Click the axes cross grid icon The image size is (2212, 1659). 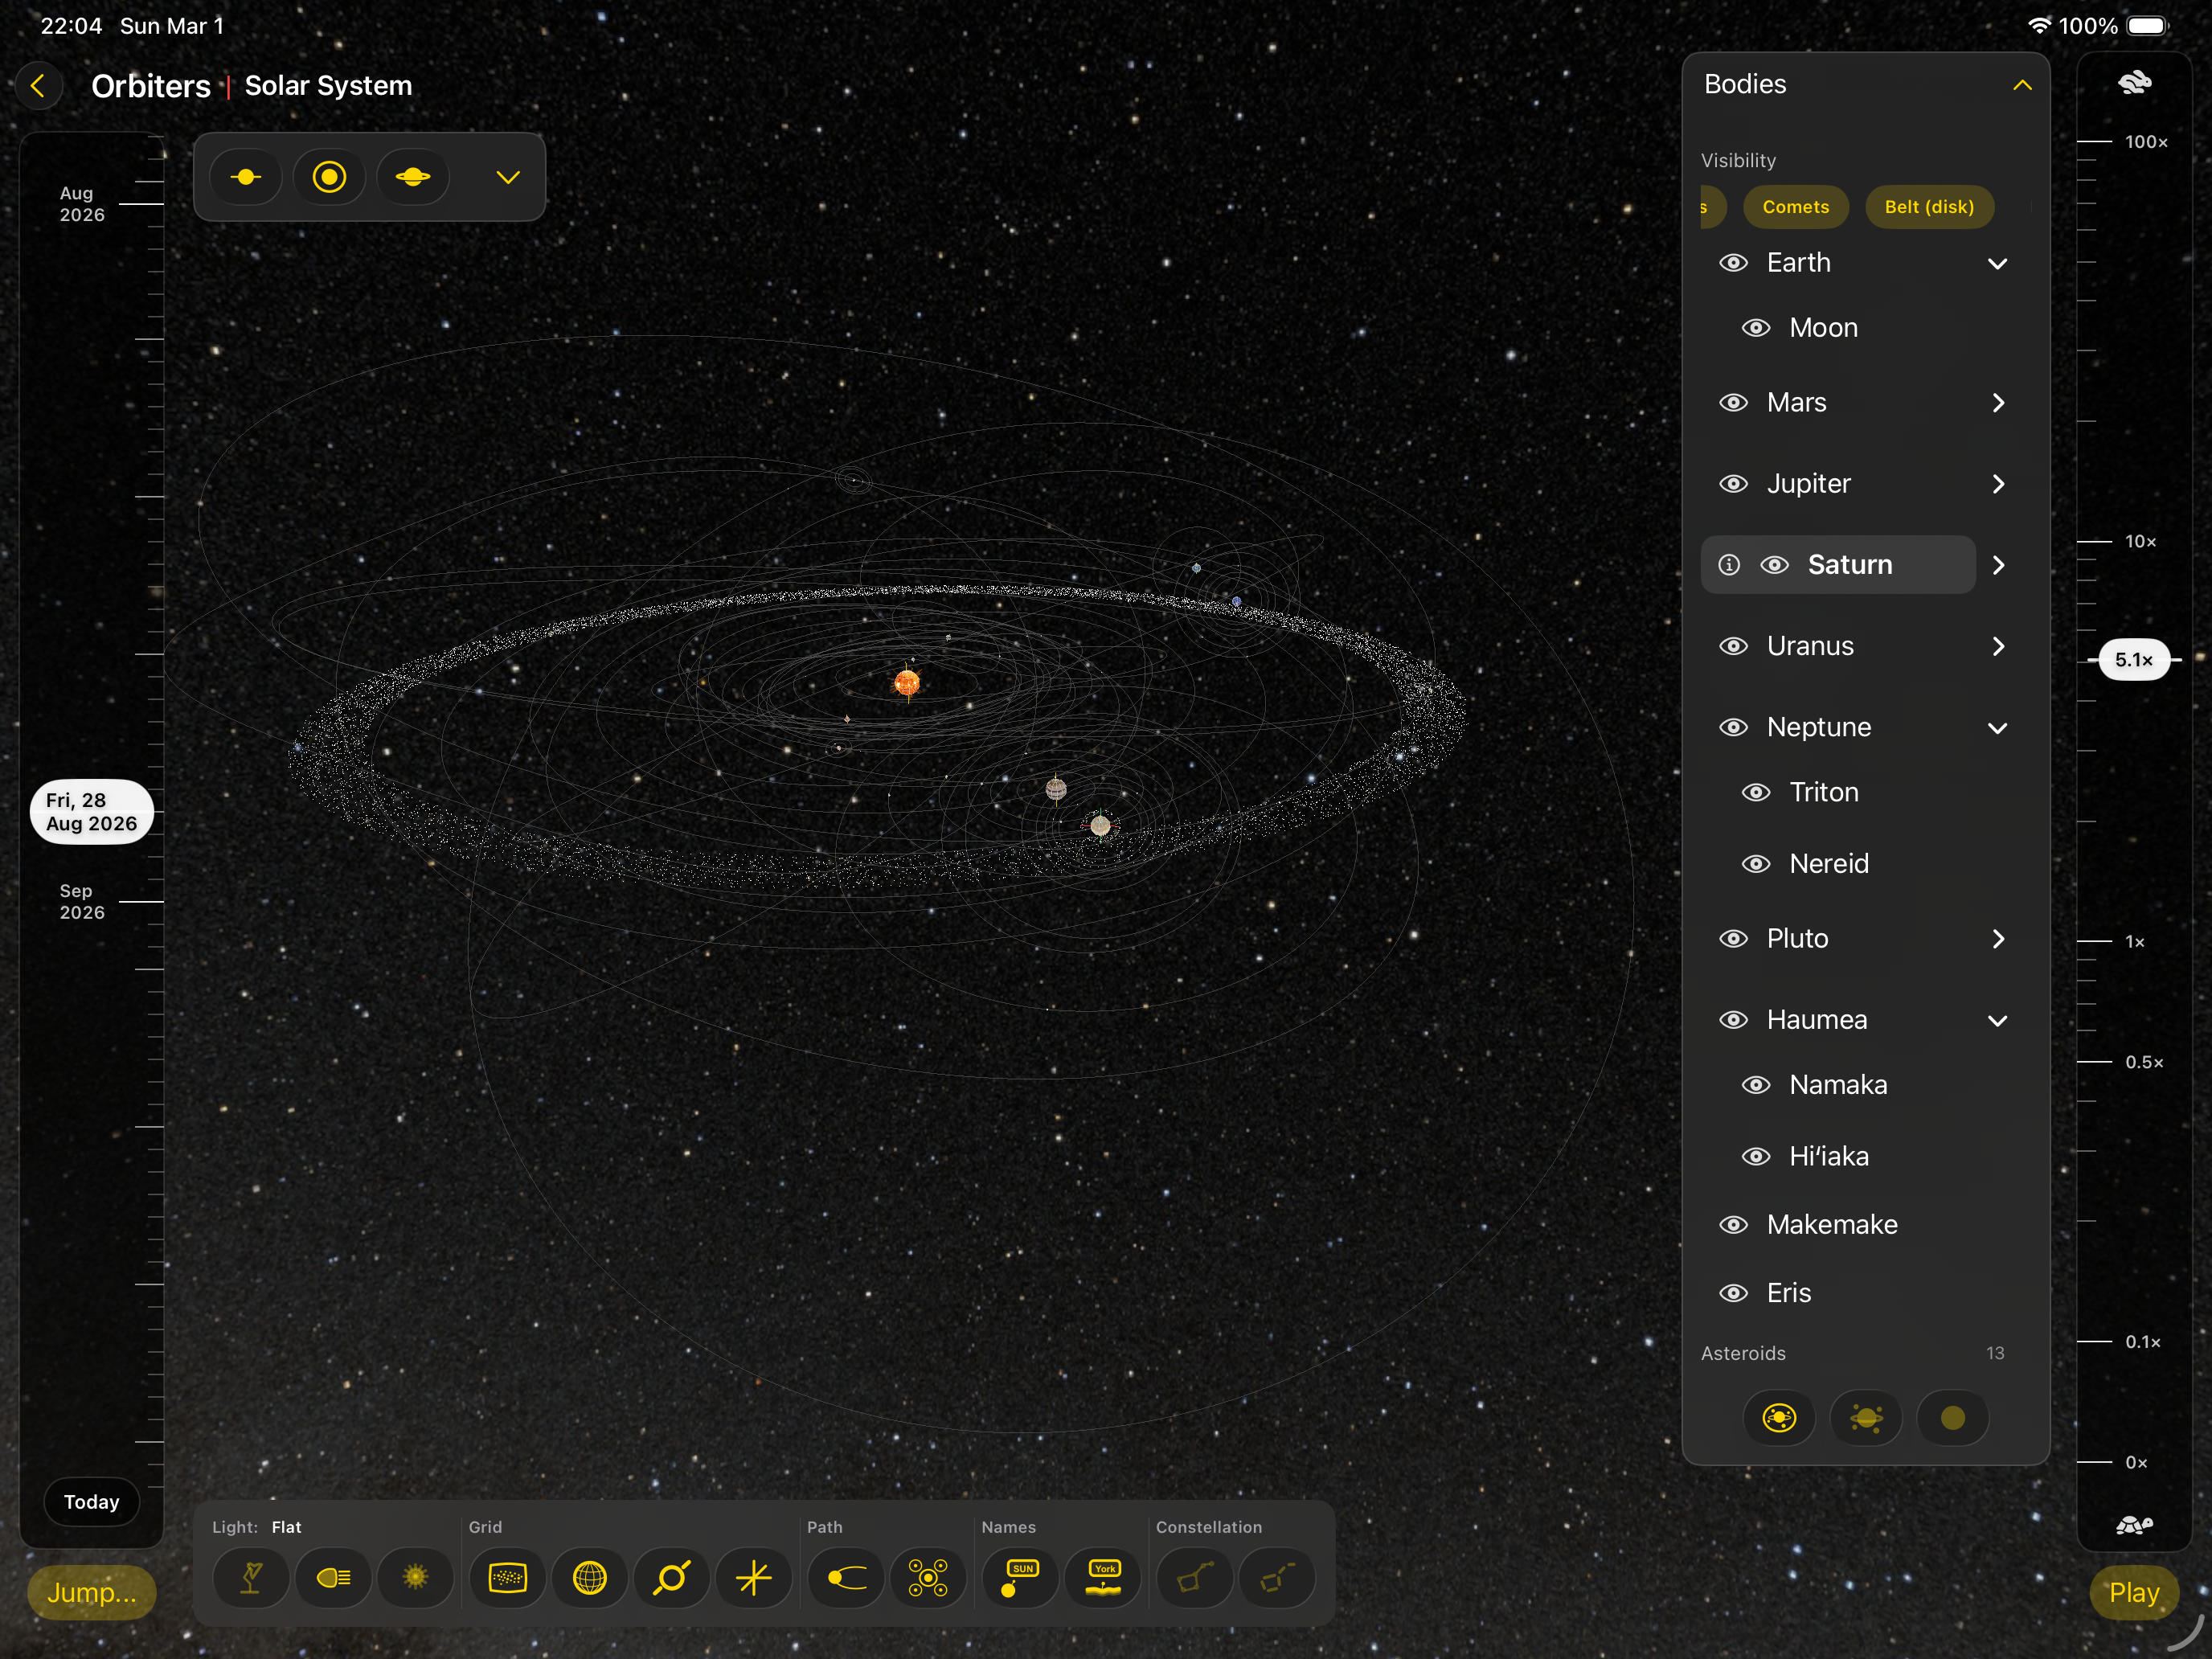pyautogui.click(x=755, y=1578)
